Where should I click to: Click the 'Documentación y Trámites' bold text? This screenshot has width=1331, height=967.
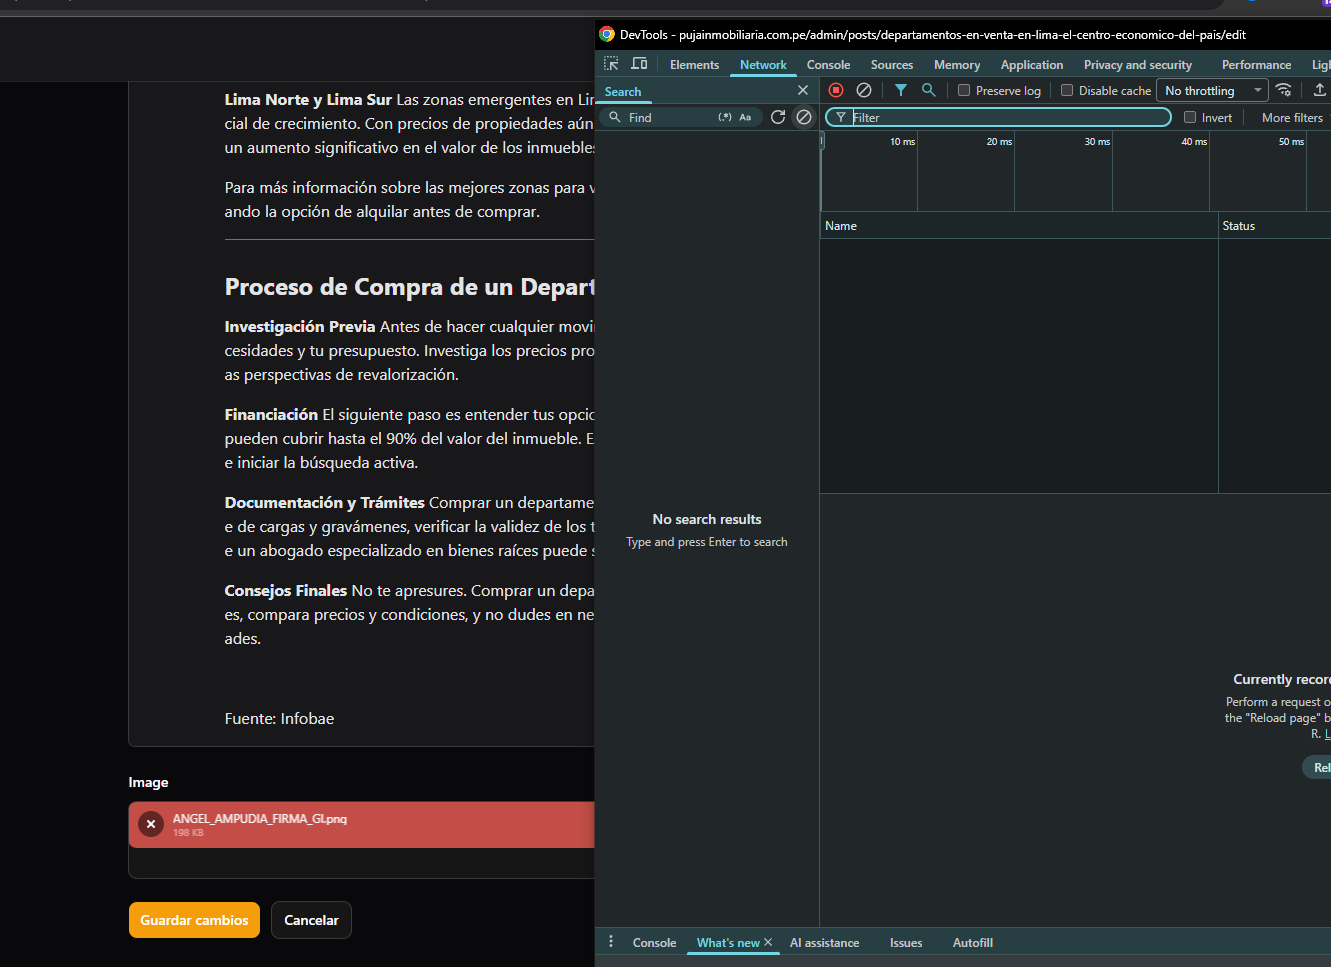tap(324, 502)
